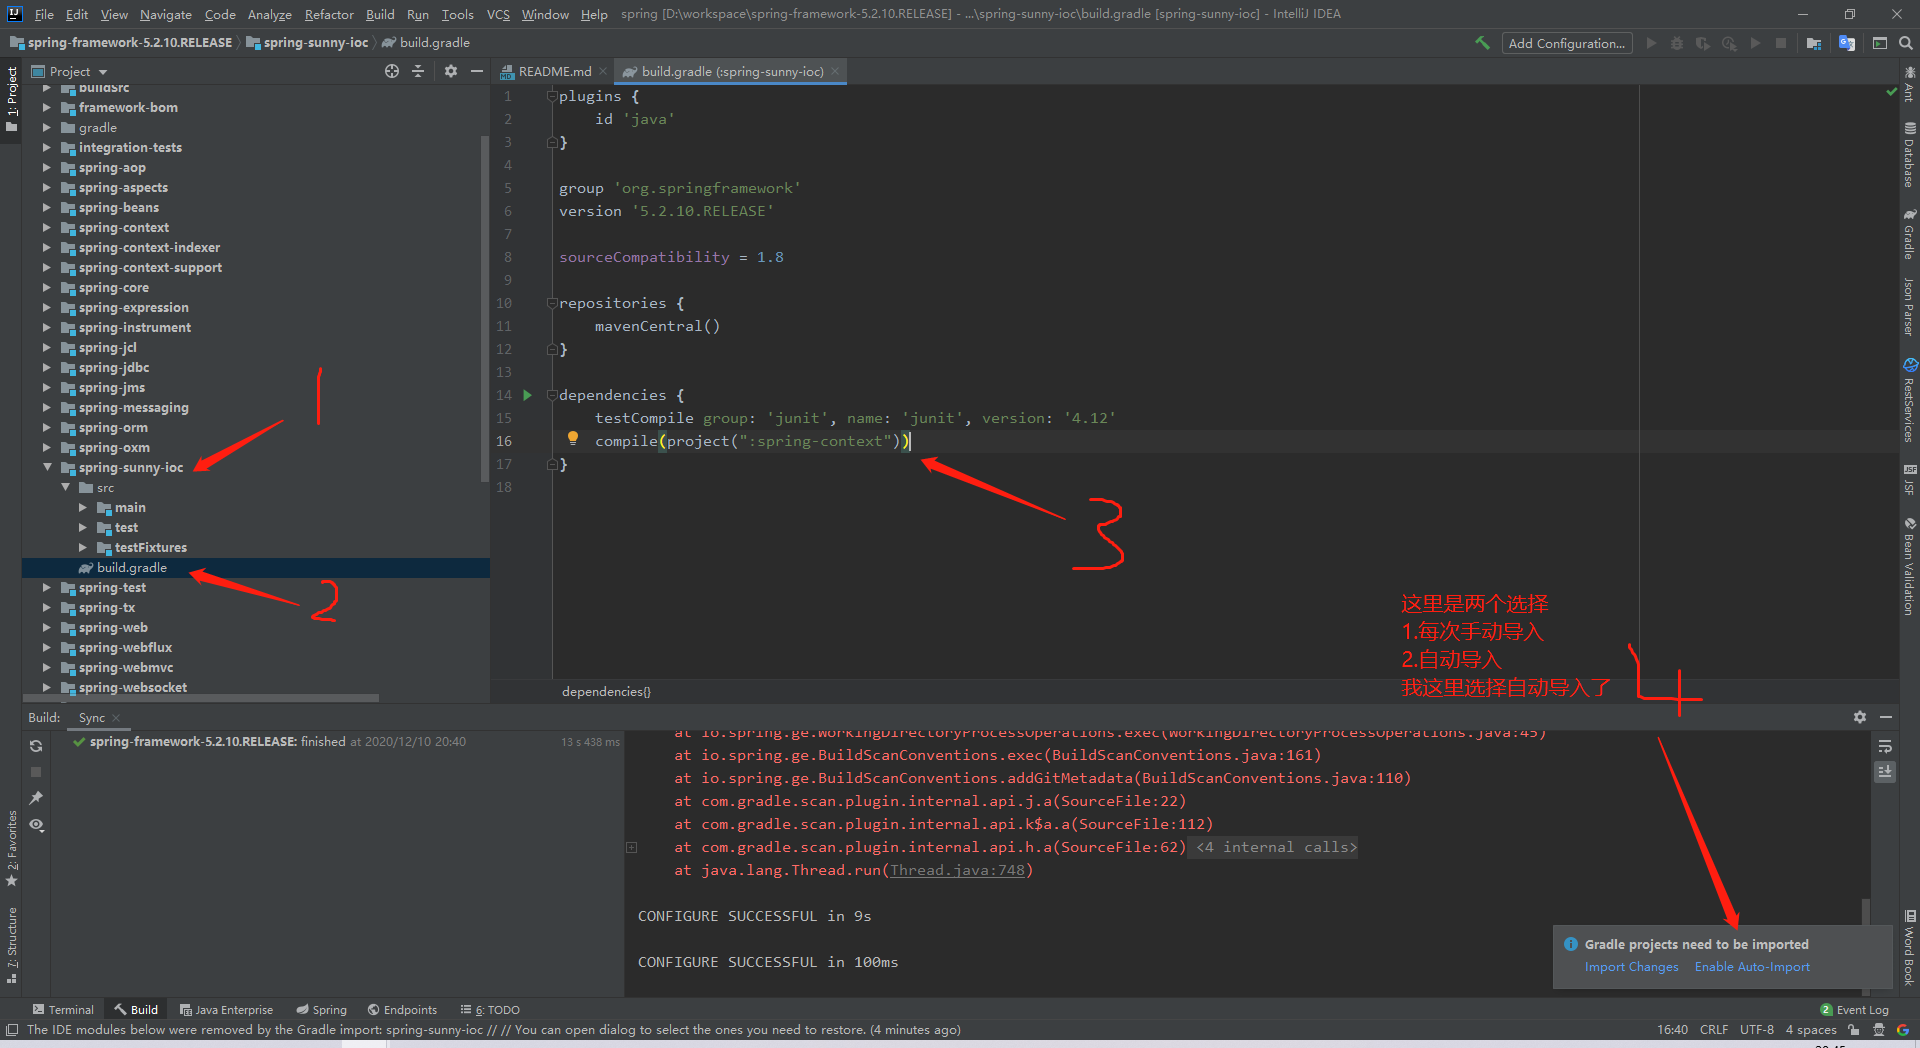1920x1048 pixels.
Task: Open the Gradle side tool window
Action: coord(1909,235)
